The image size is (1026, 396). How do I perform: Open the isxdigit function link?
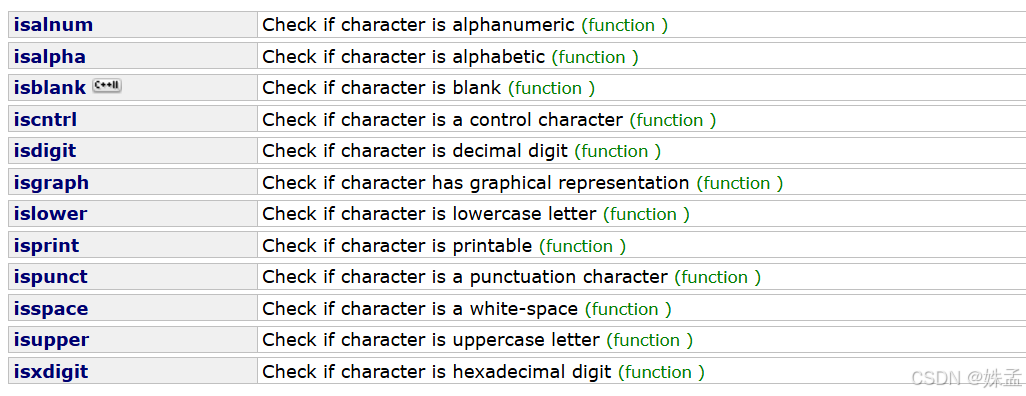pyautogui.click(x=50, y=372)
